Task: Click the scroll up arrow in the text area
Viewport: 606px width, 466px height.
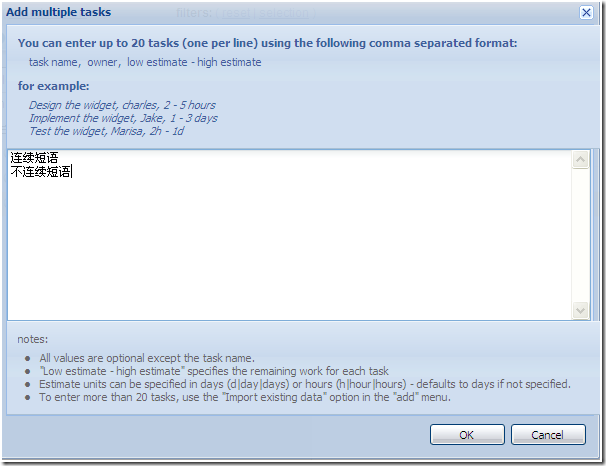Action: [x=580, y=160]
